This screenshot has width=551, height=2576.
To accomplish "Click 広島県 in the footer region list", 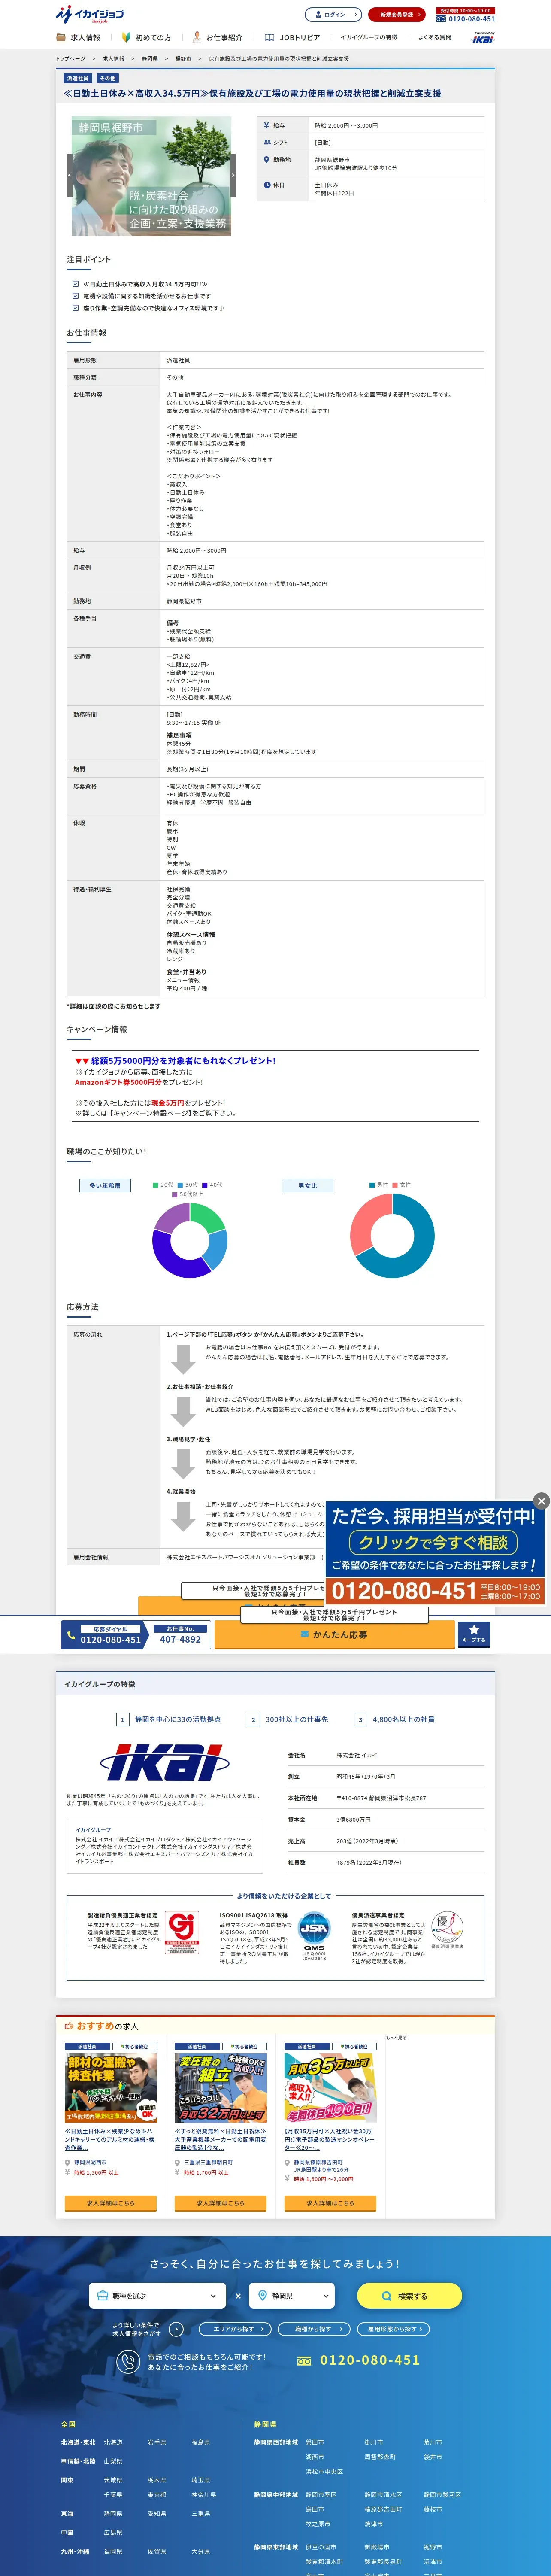I will (113, 2532).
